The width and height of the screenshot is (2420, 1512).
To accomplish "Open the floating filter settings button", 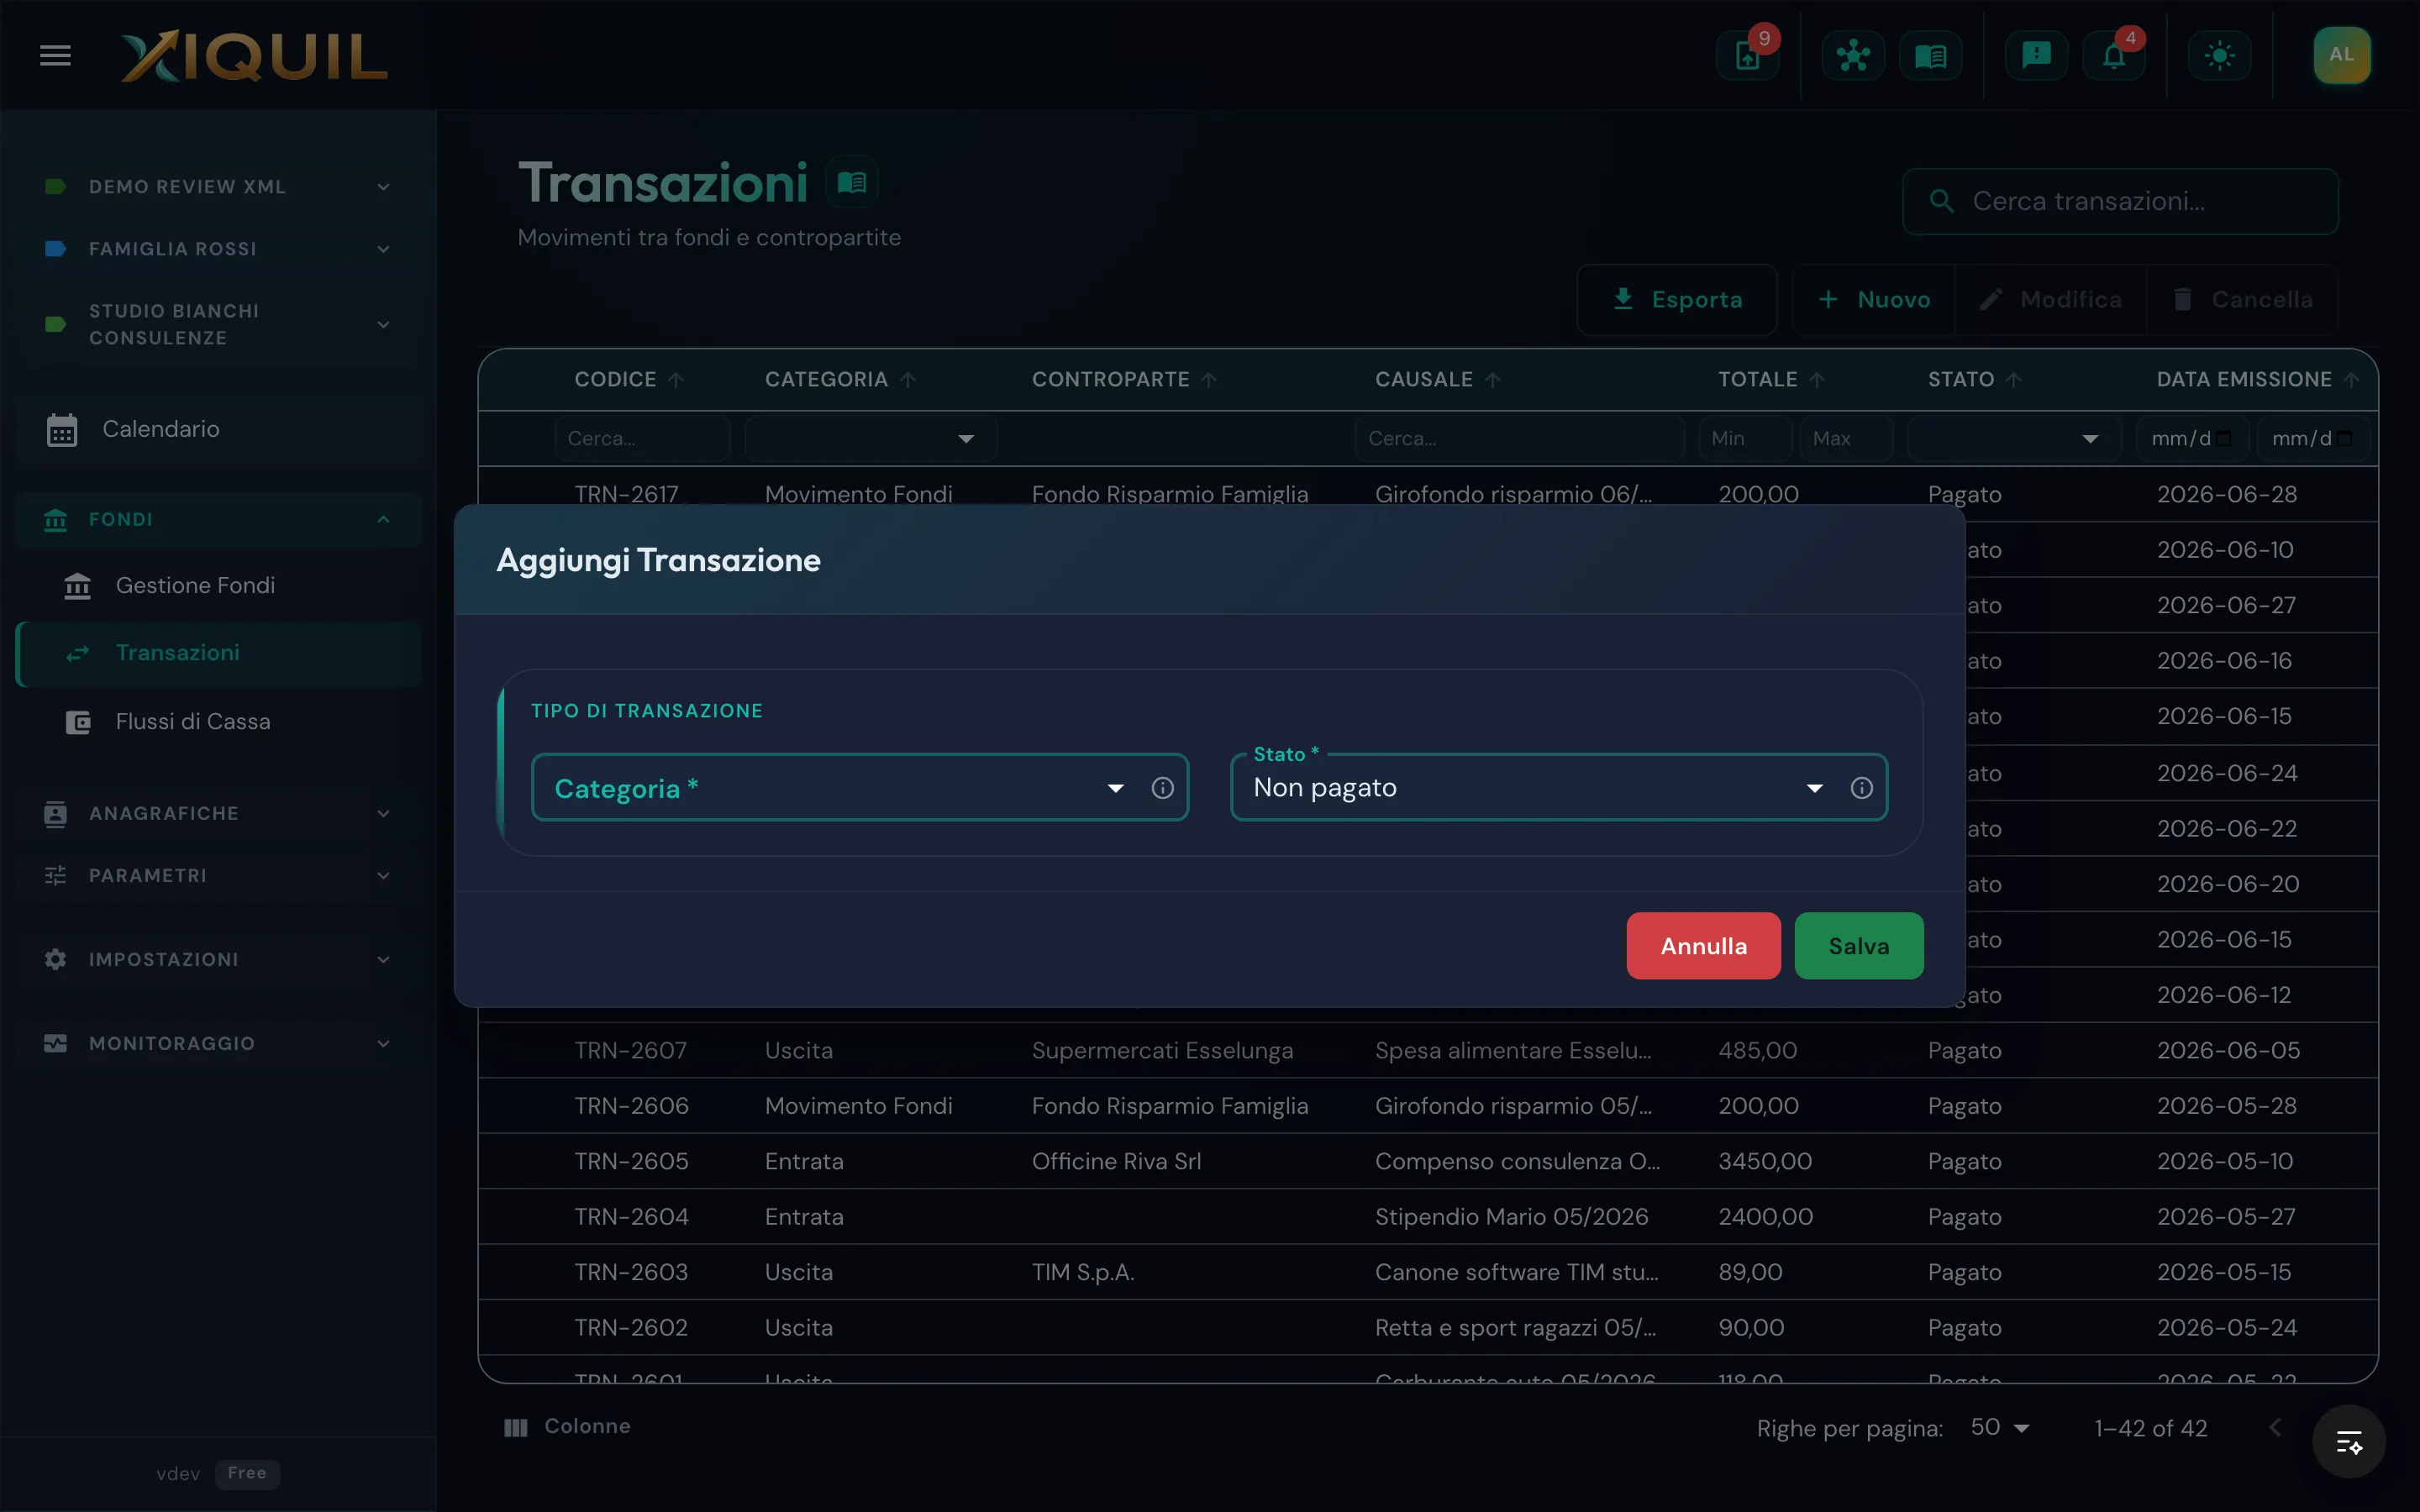I will click(x=2348, y=1442).
